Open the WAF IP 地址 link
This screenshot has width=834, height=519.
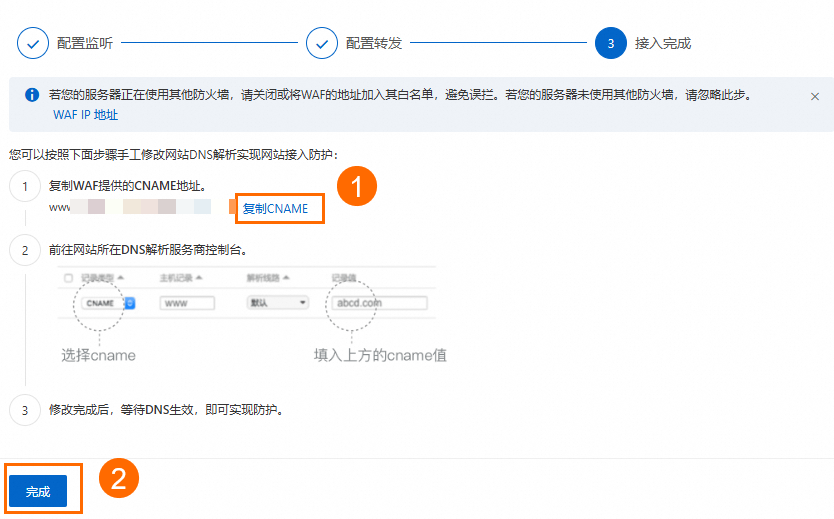[86, 115]
